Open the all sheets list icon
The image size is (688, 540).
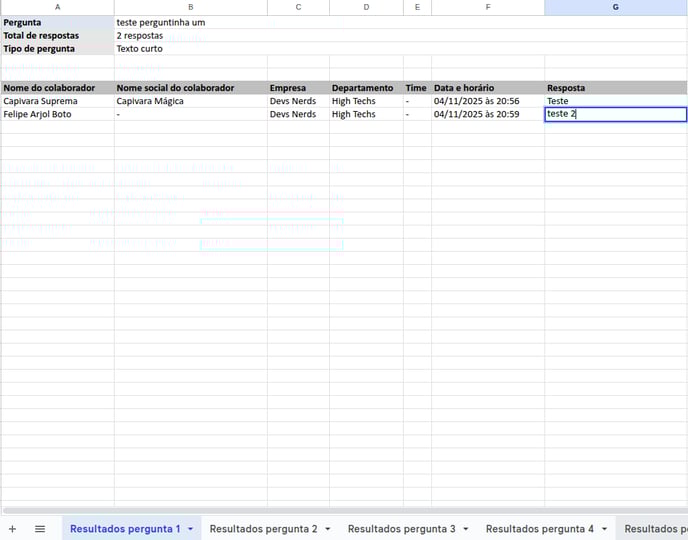40,528
